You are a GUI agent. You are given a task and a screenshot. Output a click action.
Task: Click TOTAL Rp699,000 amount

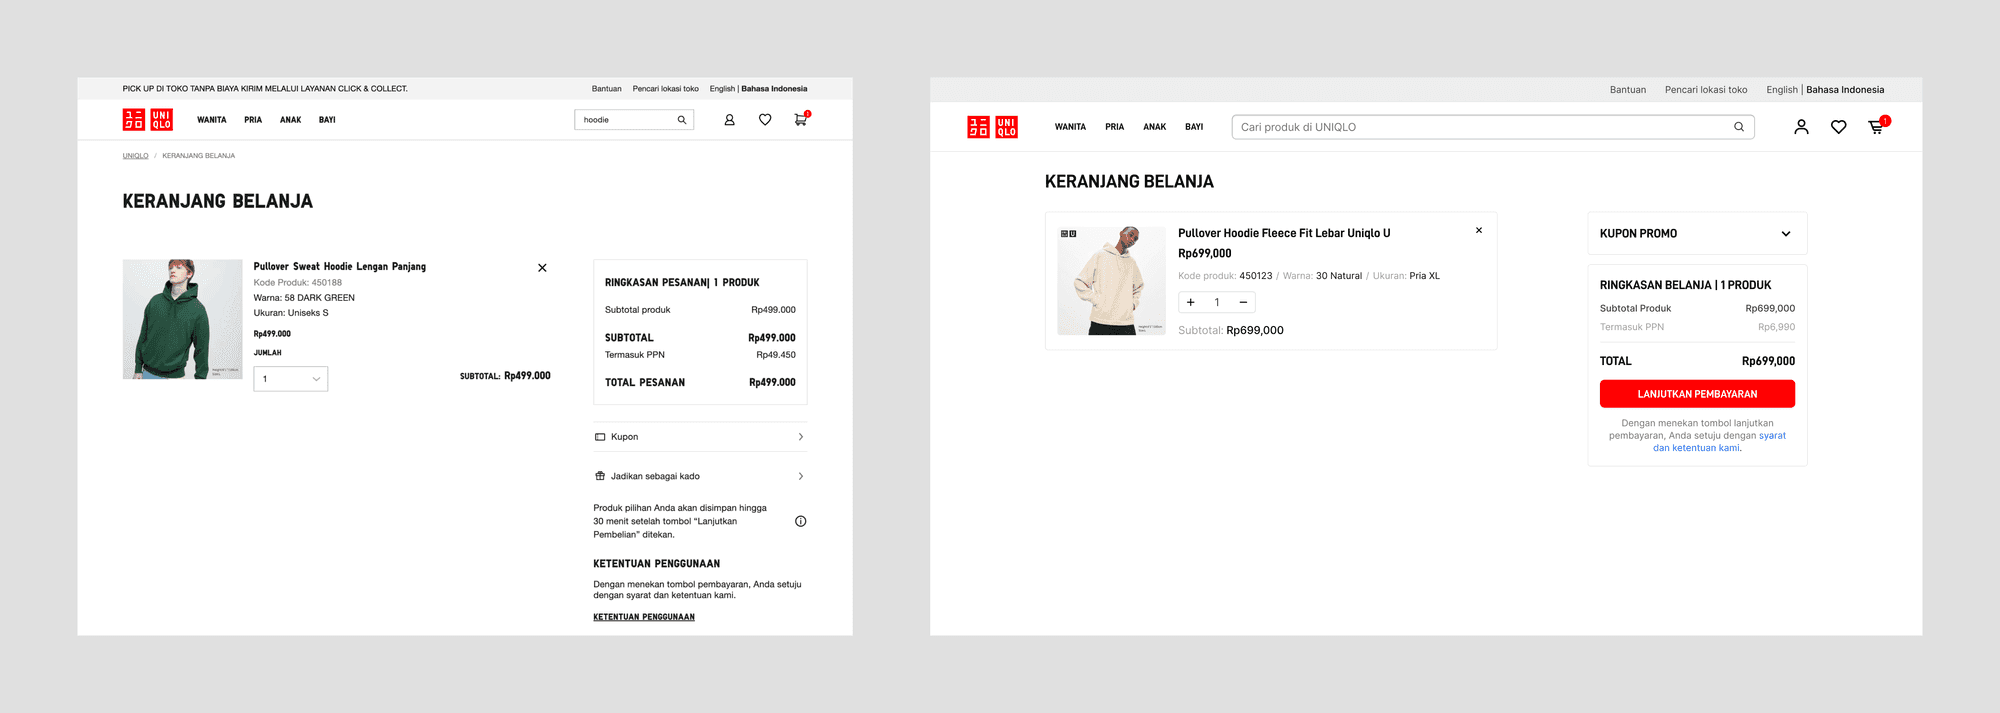click(1768, 361)
